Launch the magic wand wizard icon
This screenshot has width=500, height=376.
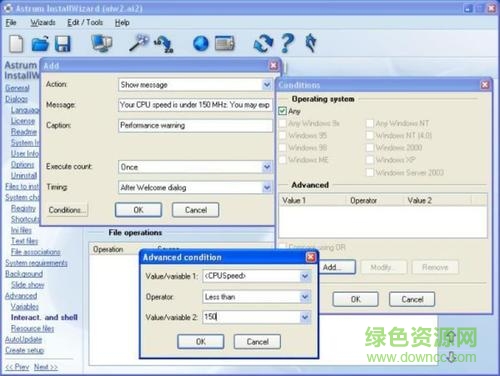[138, 43]
